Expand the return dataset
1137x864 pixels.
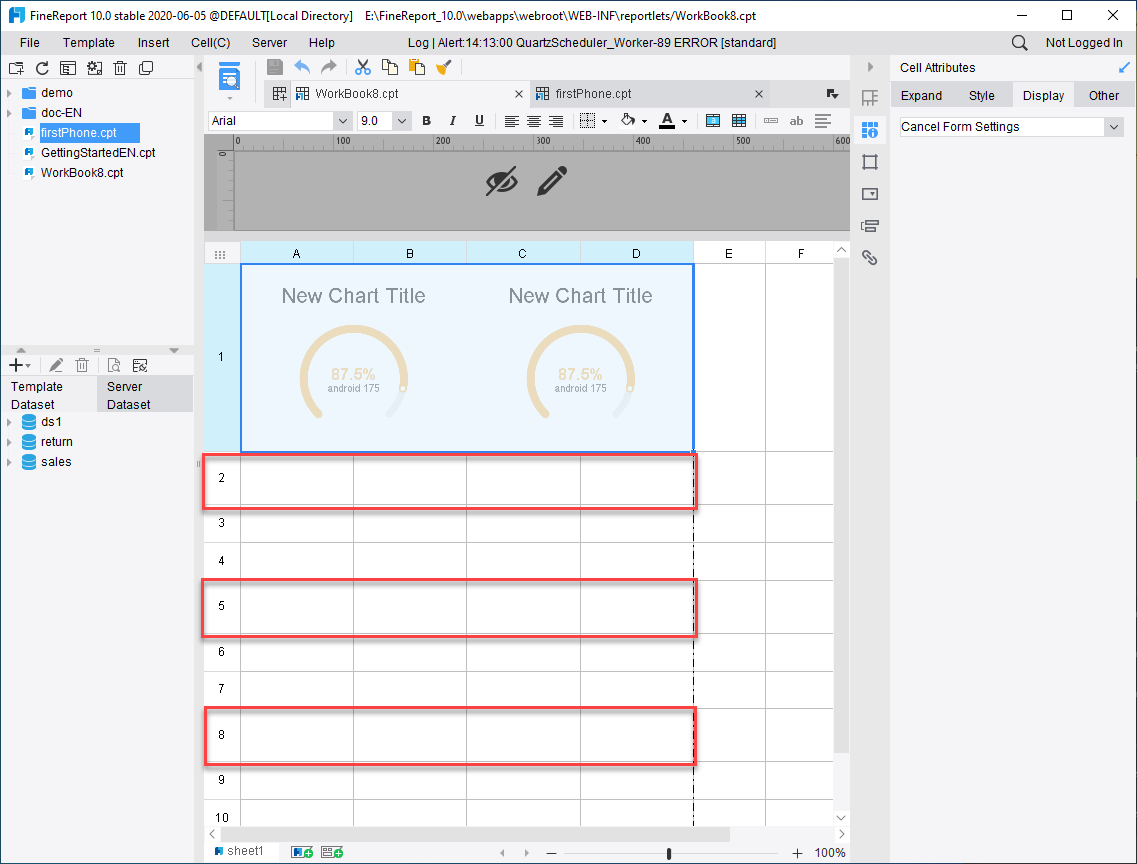pos(9,442)
